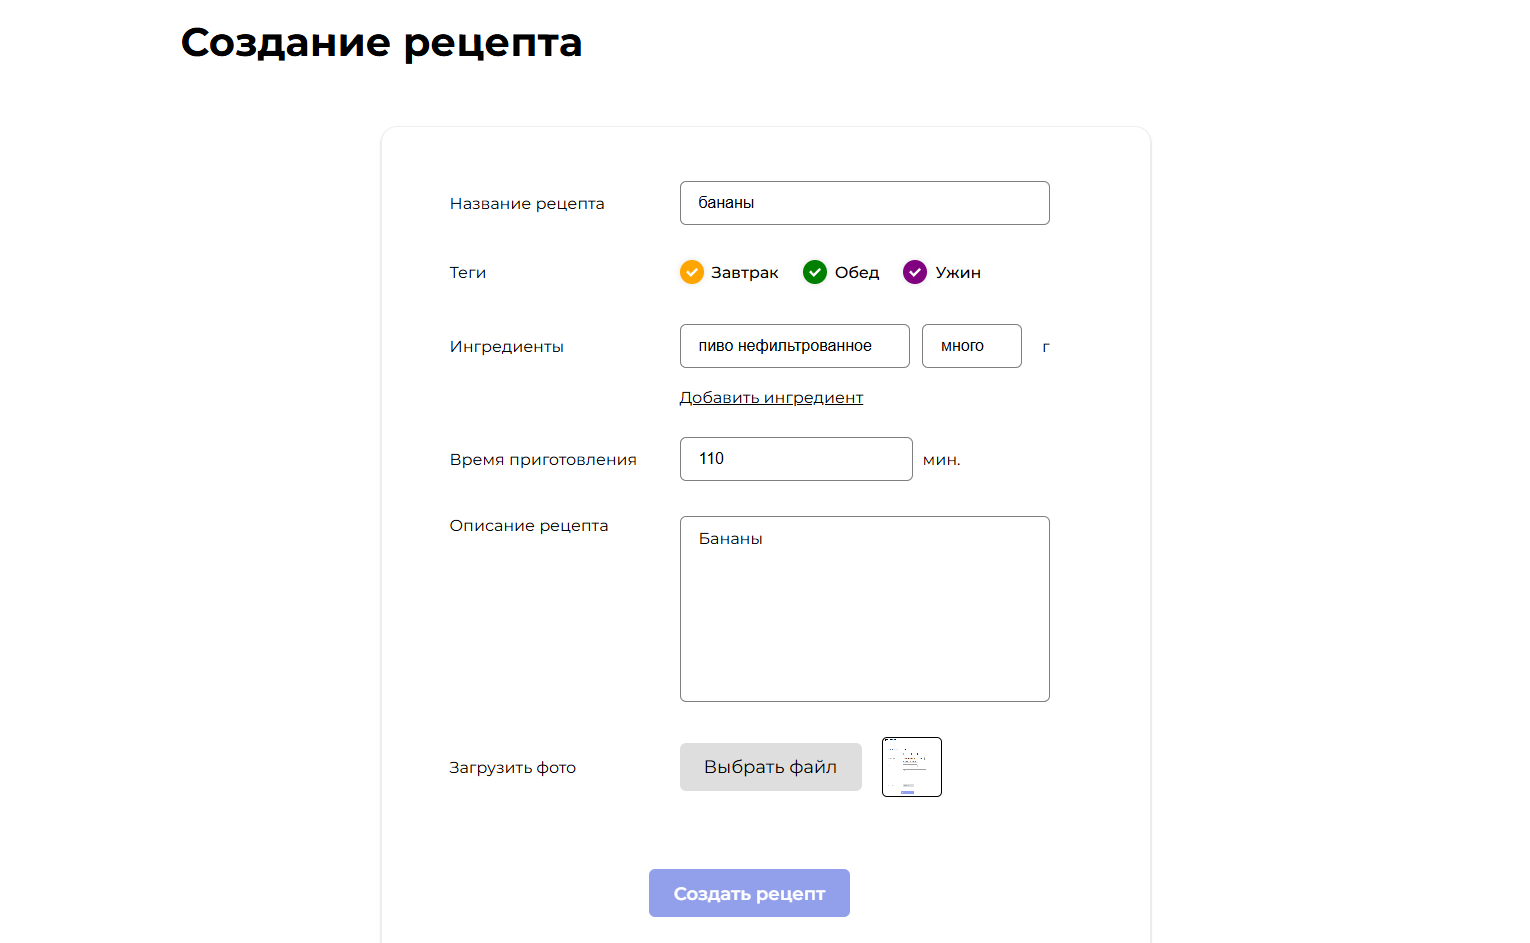The width and height of the screenshot is (1530, 943).
Task: Click the recipe name field with бананы
Action: coord(865,203)
